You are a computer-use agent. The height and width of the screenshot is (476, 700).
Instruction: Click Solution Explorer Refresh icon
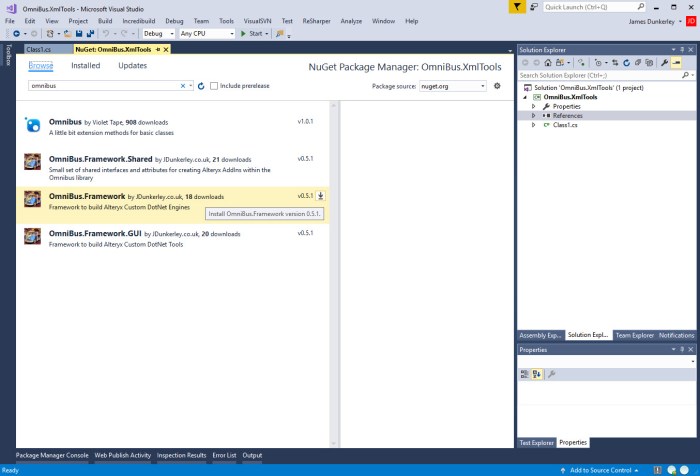tap(626, 63)
